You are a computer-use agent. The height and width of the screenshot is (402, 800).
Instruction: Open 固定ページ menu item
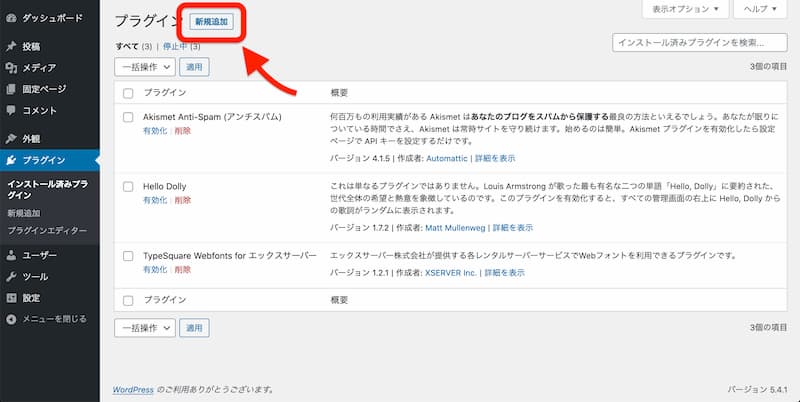click(x=44, y=89)
